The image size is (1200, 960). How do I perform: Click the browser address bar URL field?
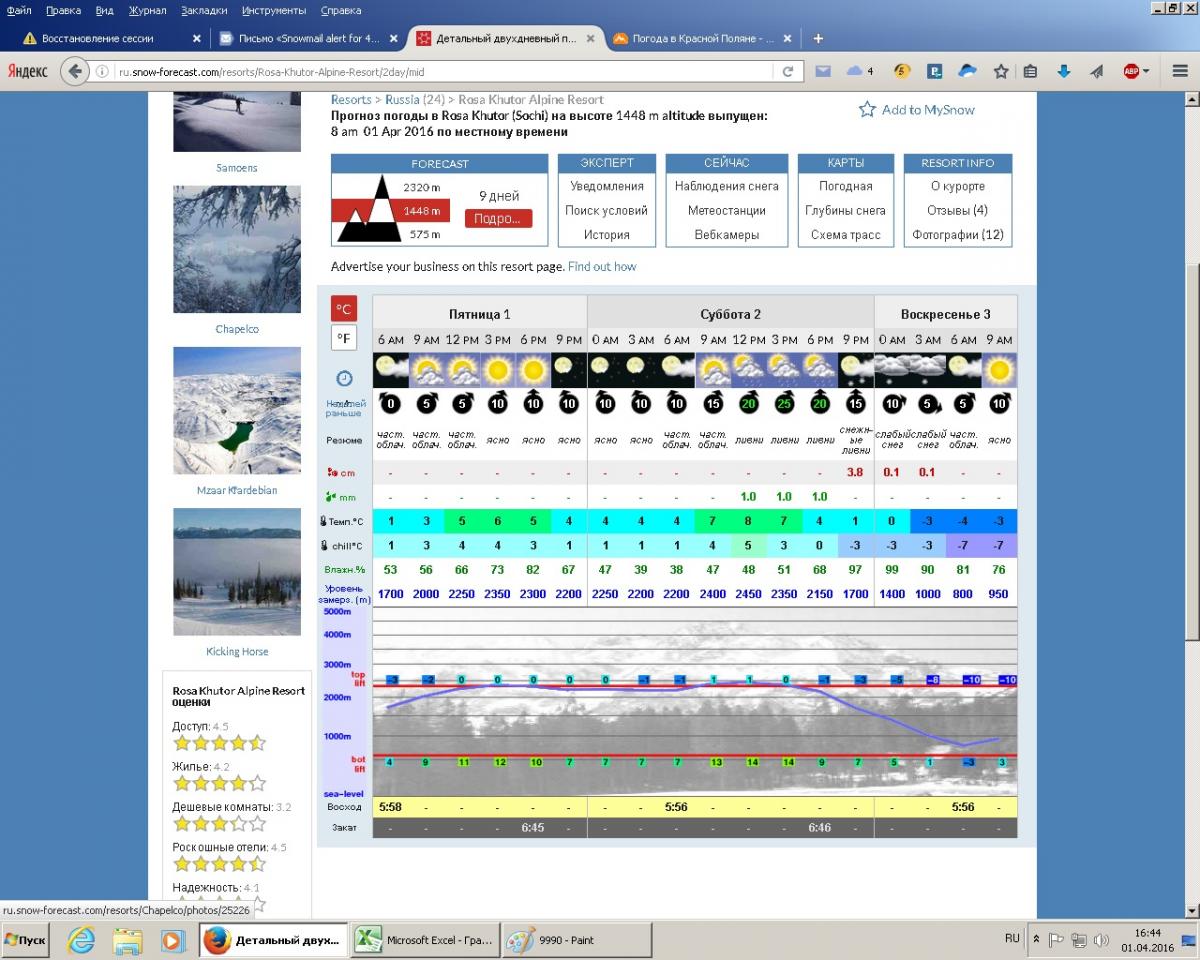pos(445,72)
